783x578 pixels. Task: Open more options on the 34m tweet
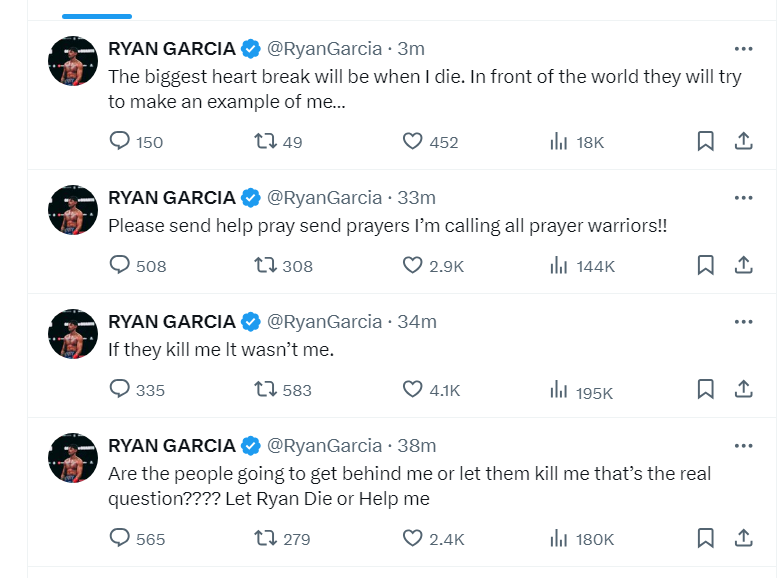tap(742, 321)
